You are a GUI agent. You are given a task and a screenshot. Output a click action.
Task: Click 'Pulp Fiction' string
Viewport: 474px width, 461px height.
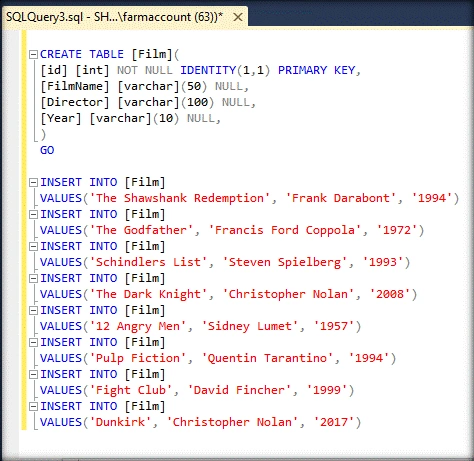(138, 358)
